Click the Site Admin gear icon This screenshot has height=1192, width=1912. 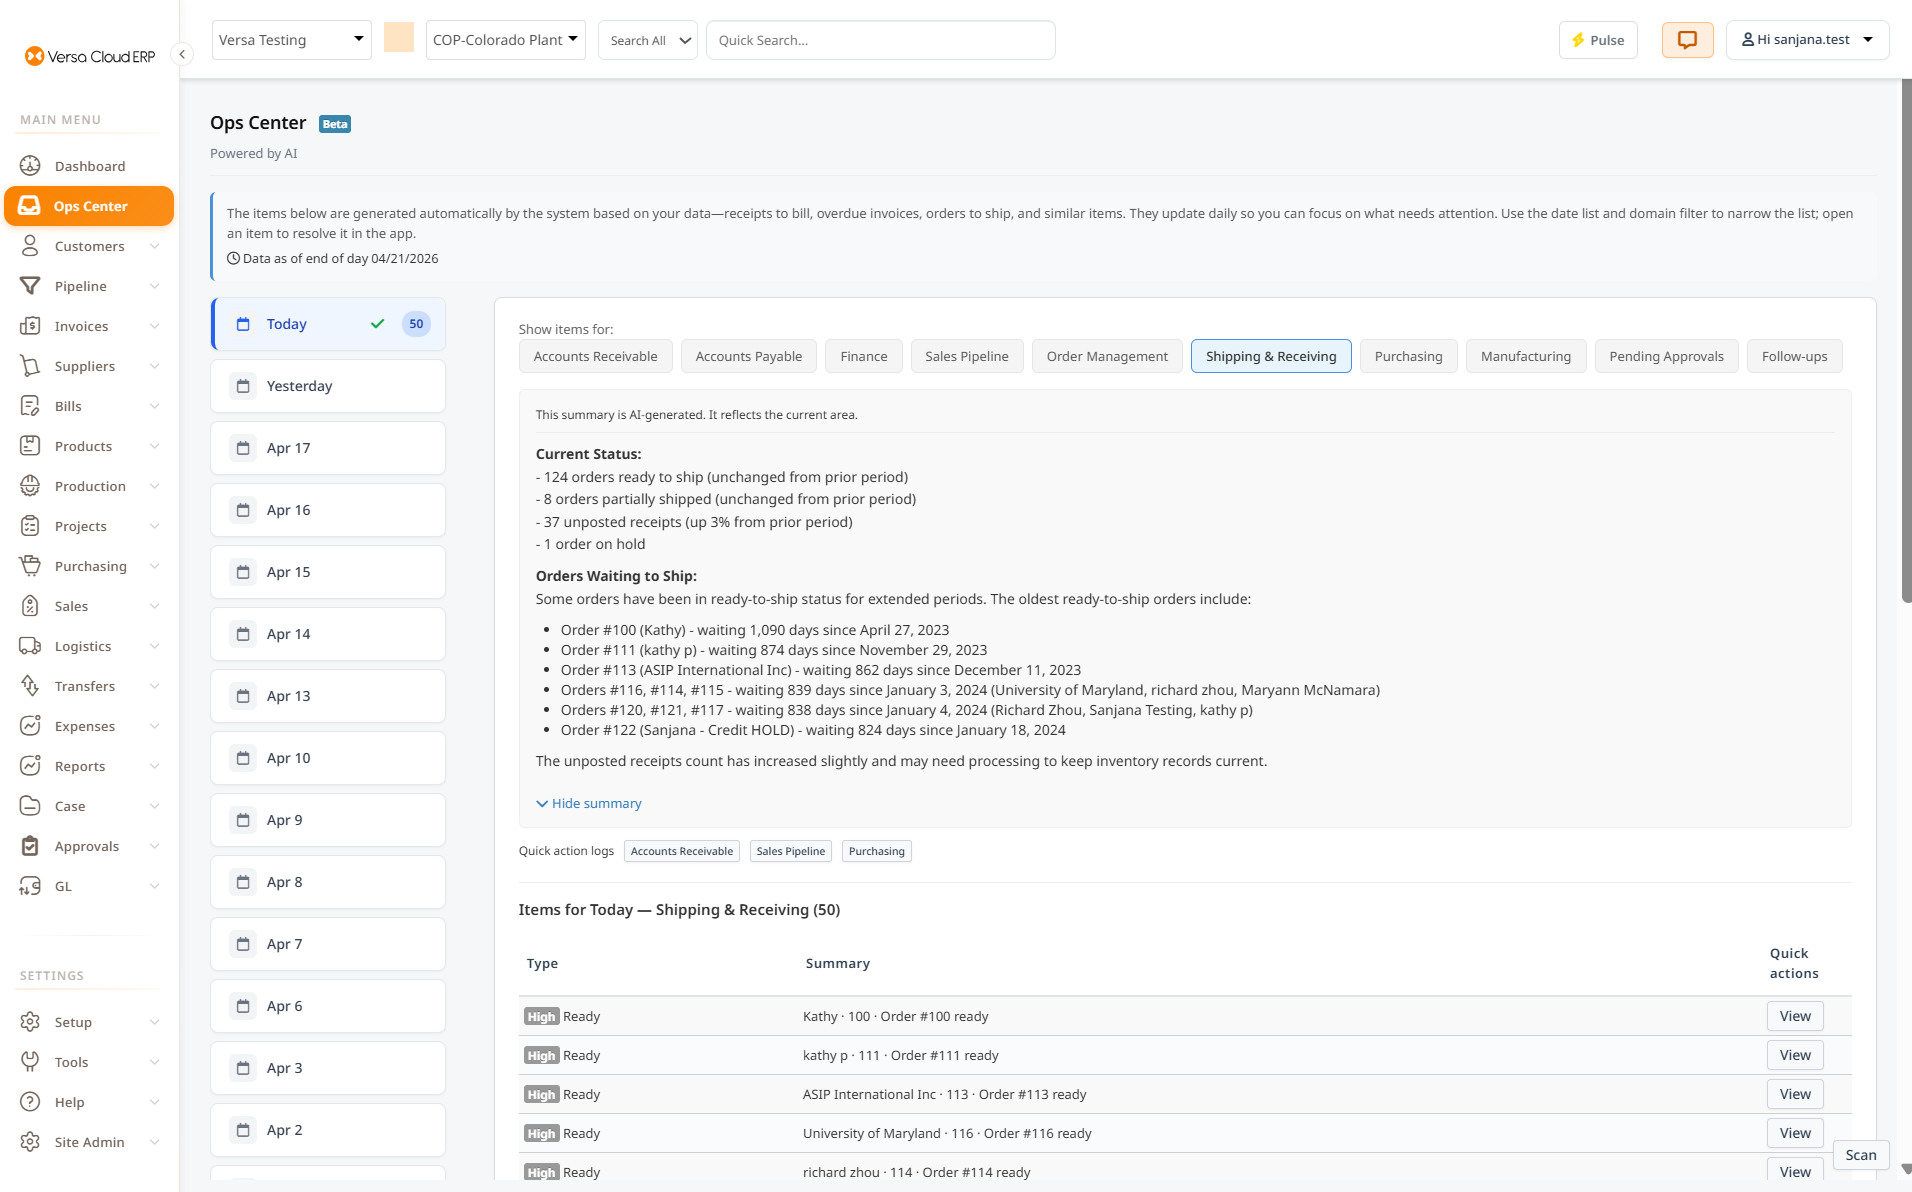(x=30, y=1142)
